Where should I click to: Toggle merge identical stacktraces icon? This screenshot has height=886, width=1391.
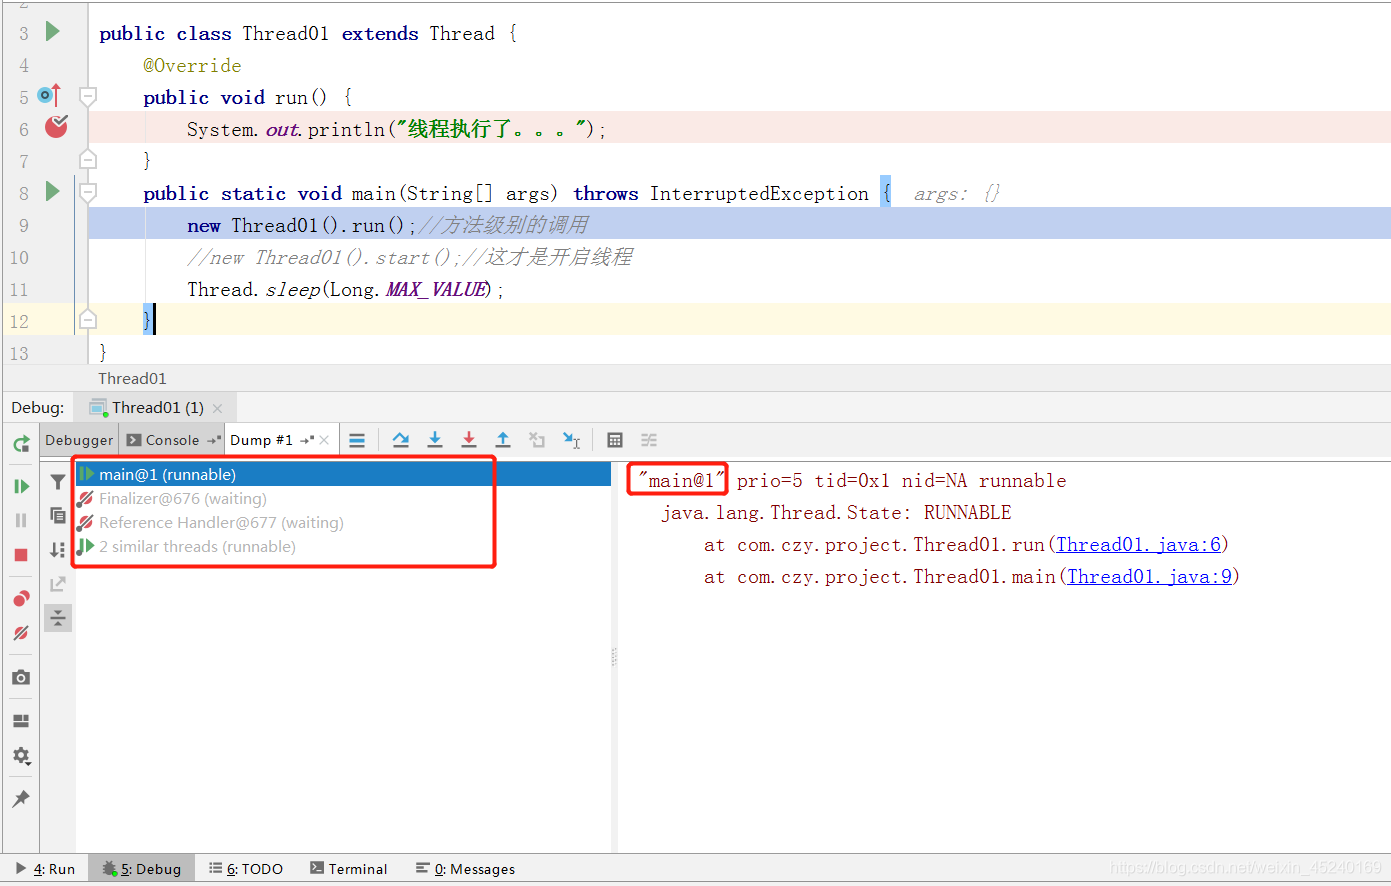(58, 618)
